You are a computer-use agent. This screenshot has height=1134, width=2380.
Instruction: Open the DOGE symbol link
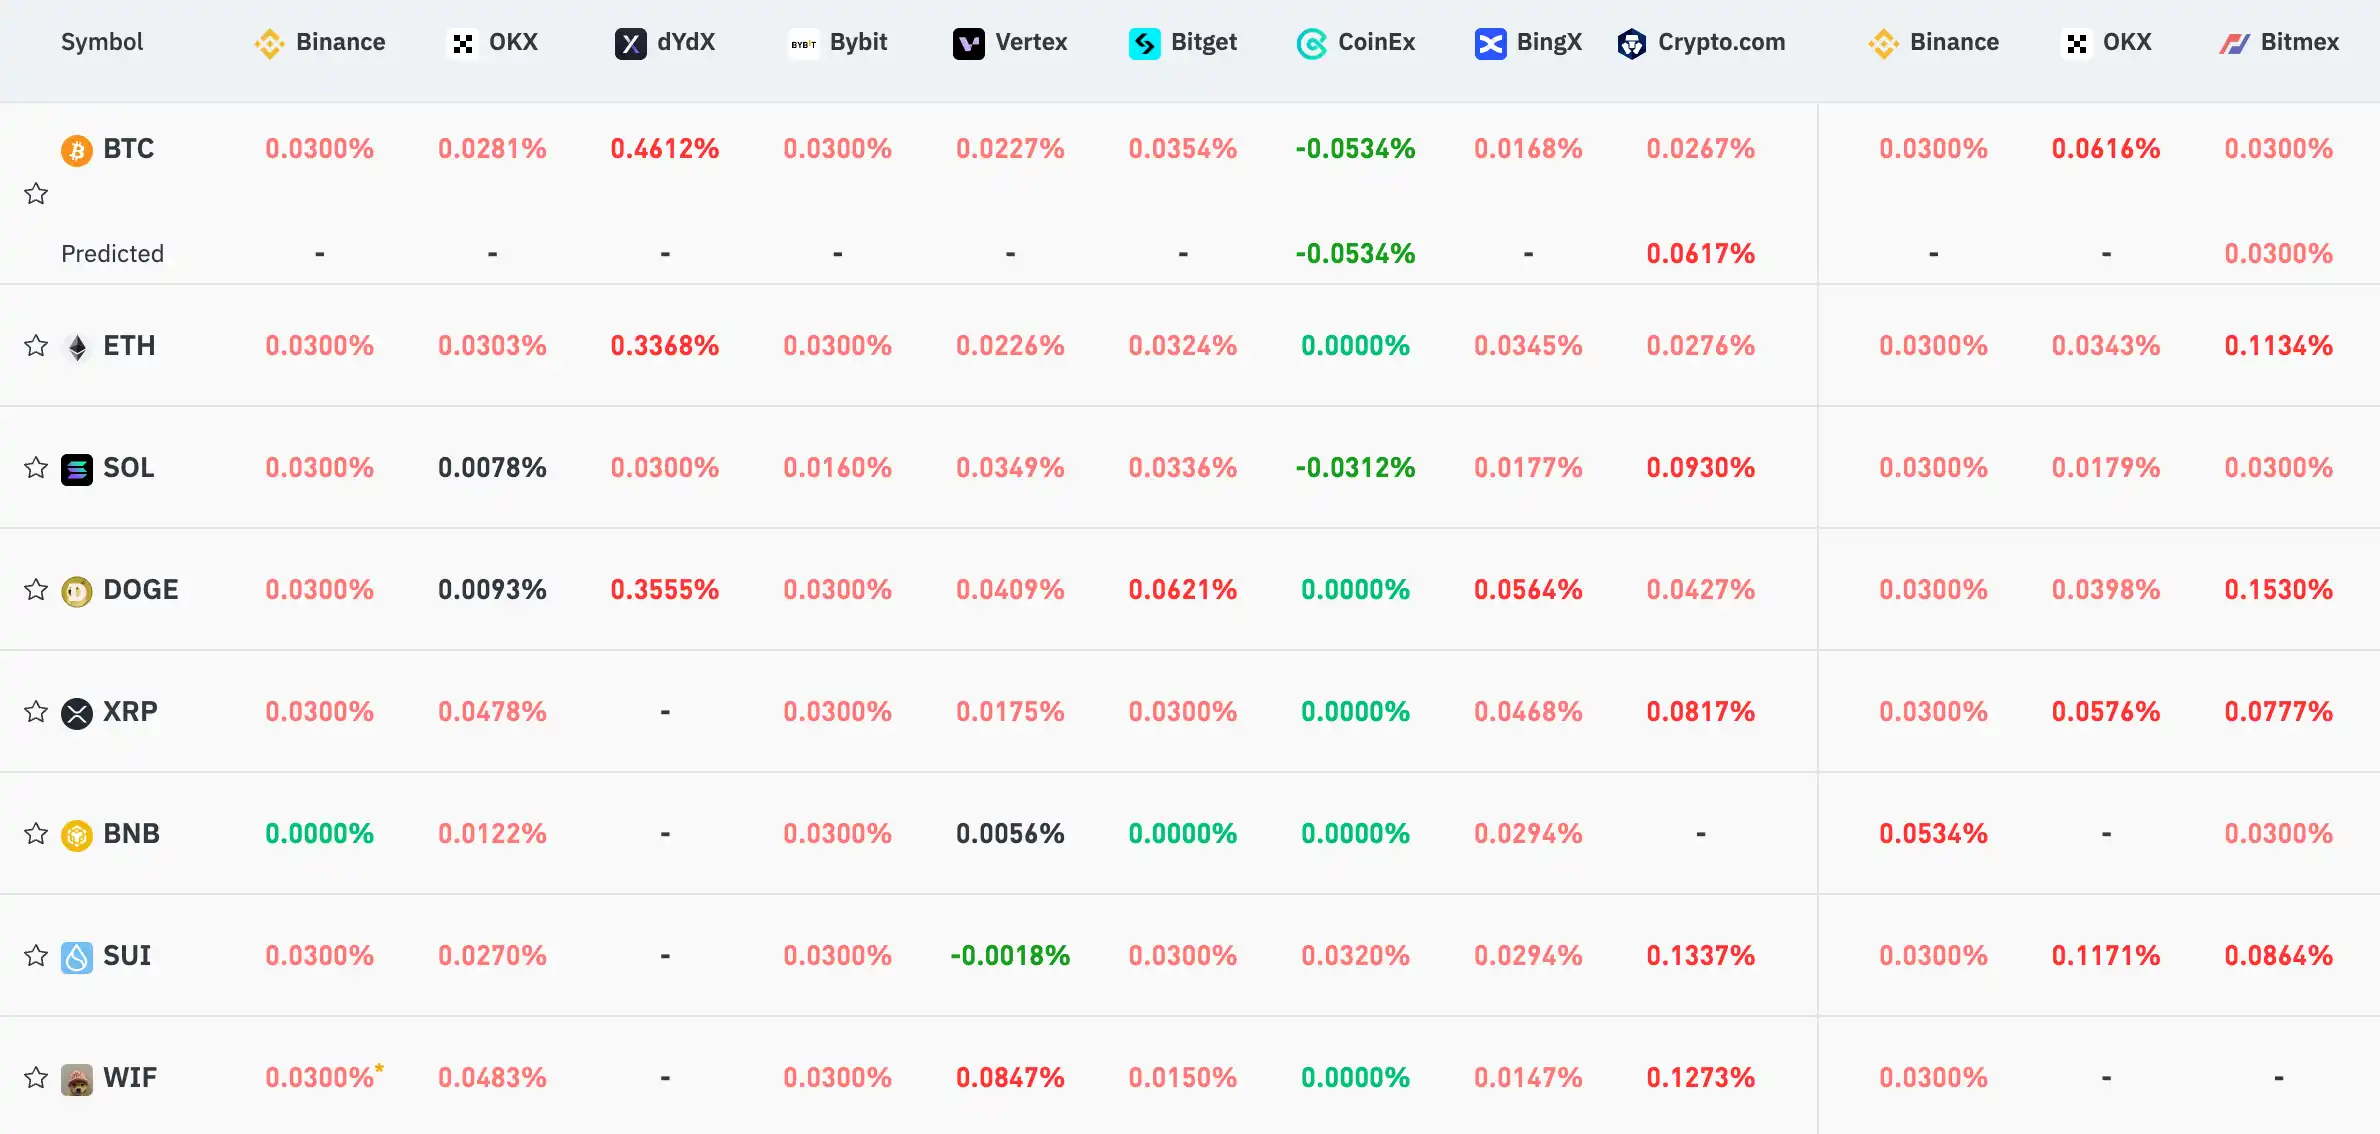tap(141, 590)
